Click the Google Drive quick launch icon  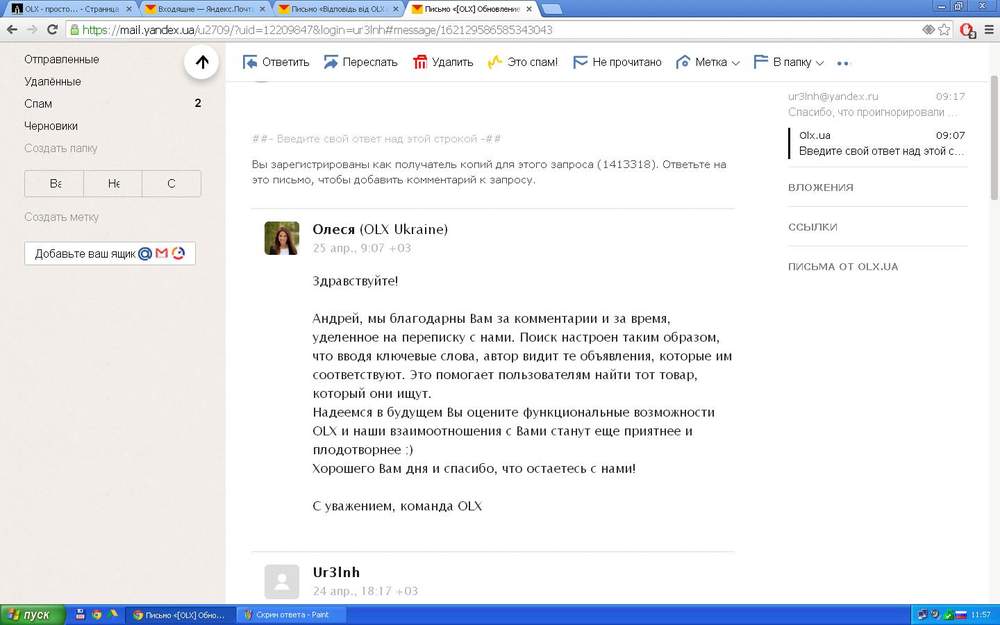point(113,615)
